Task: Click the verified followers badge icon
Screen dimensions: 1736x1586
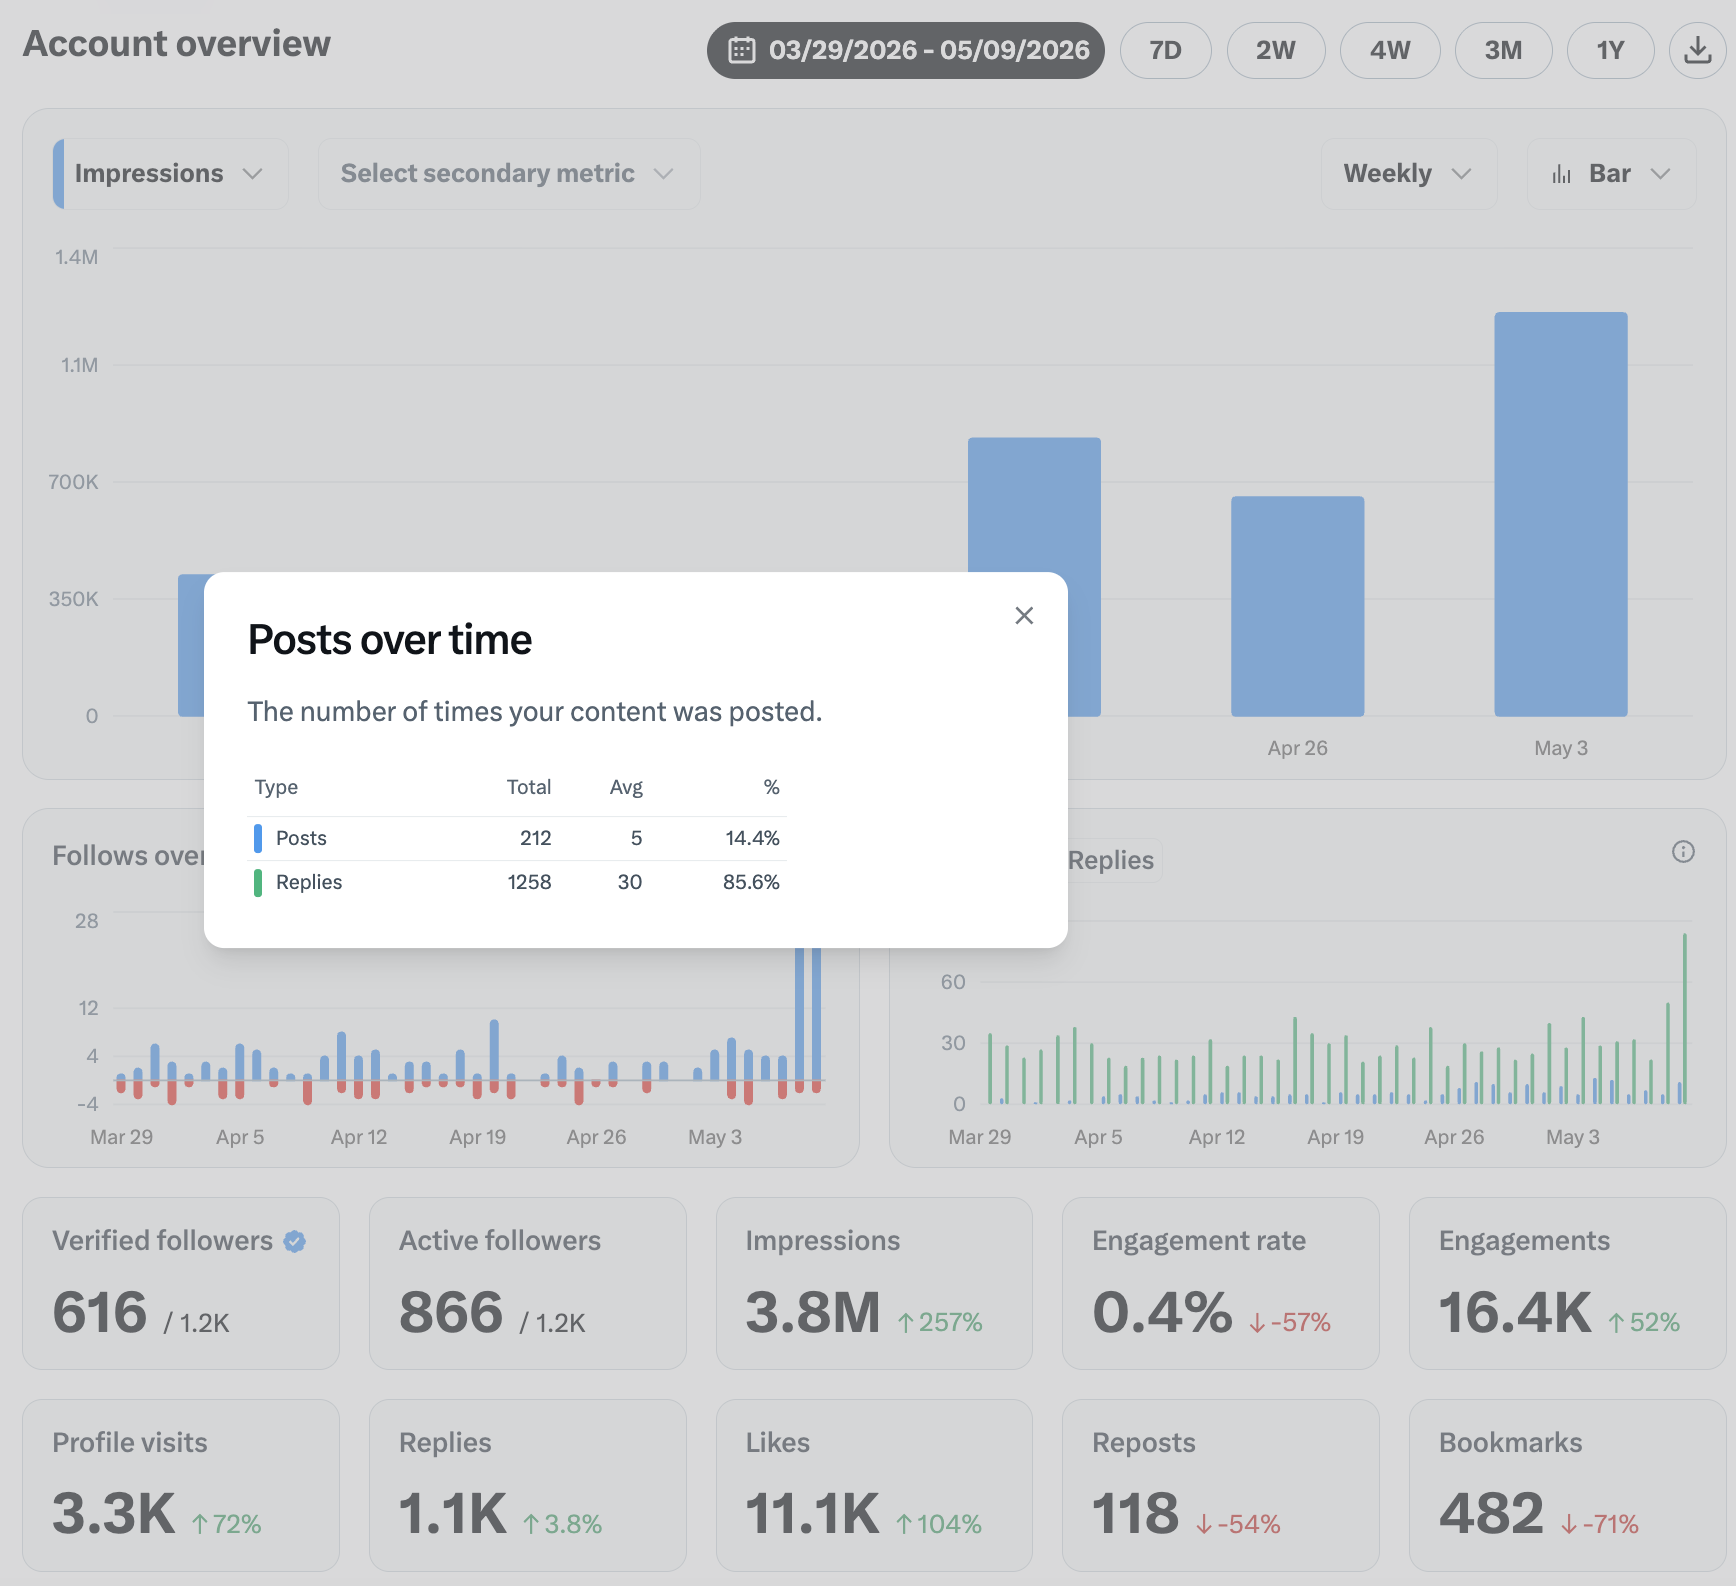Action: pos(294,1241)
